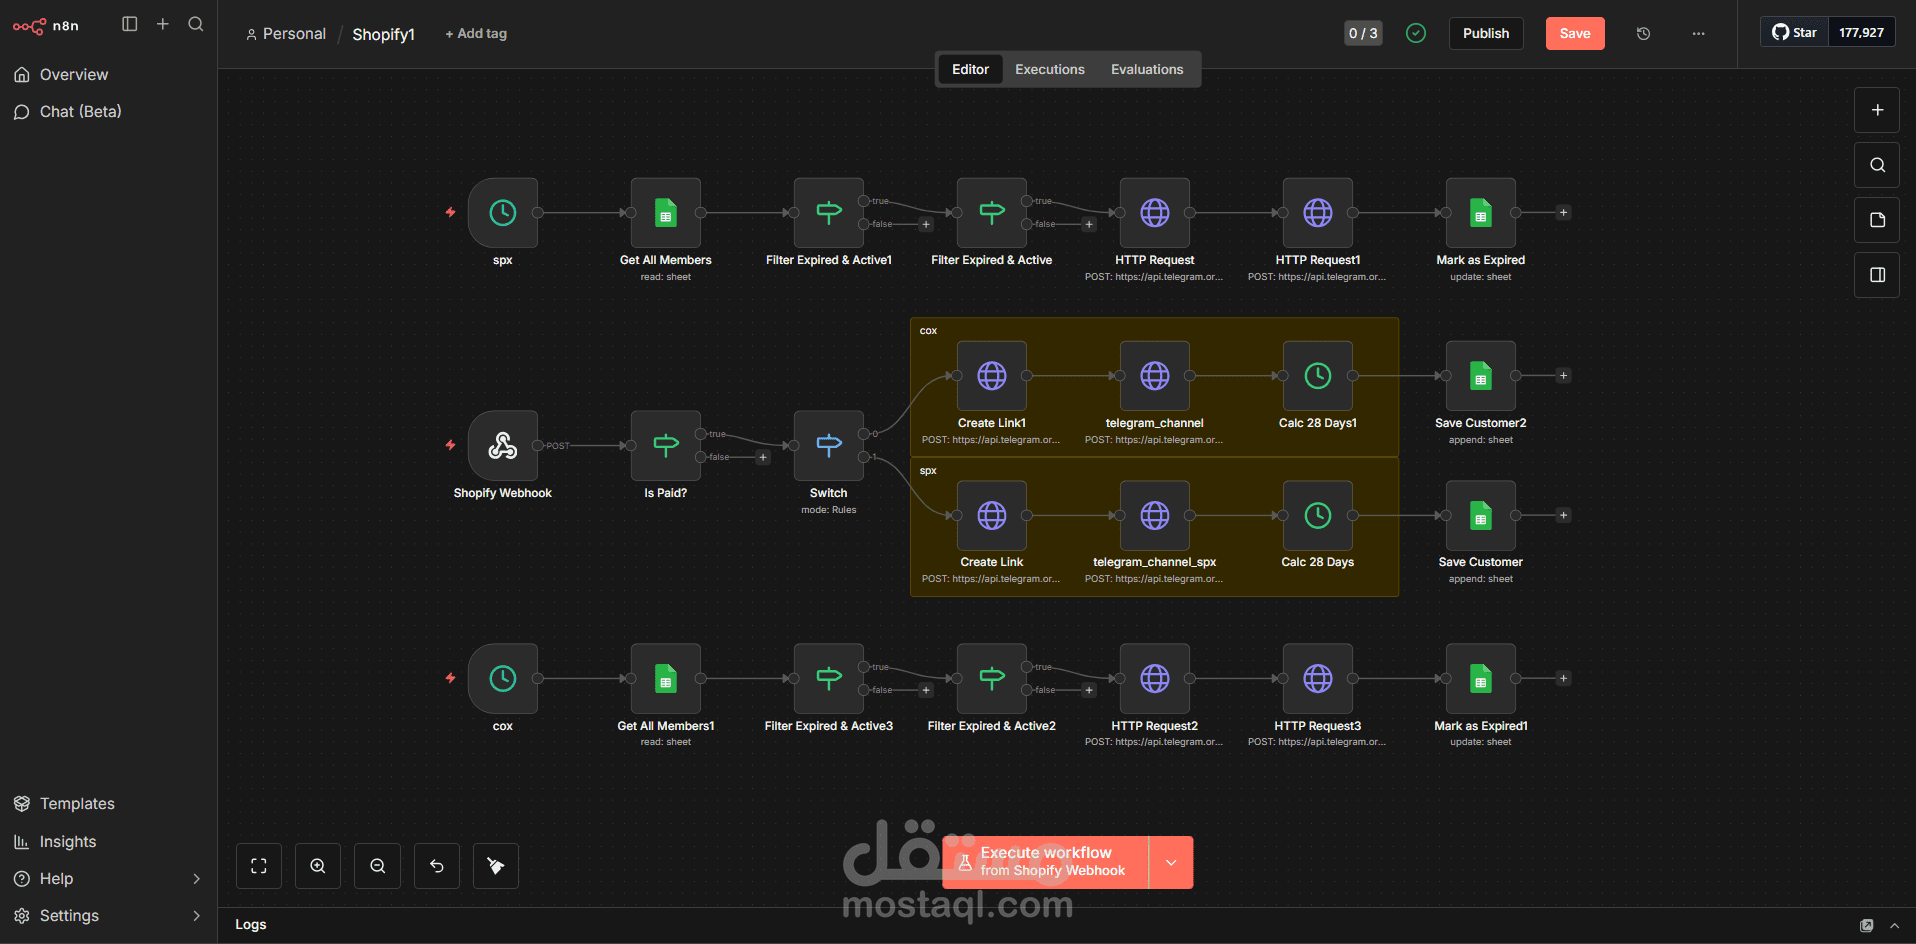Switch to the Executions tab
The image size is (1916, 944).
[x=1049, y=69]
